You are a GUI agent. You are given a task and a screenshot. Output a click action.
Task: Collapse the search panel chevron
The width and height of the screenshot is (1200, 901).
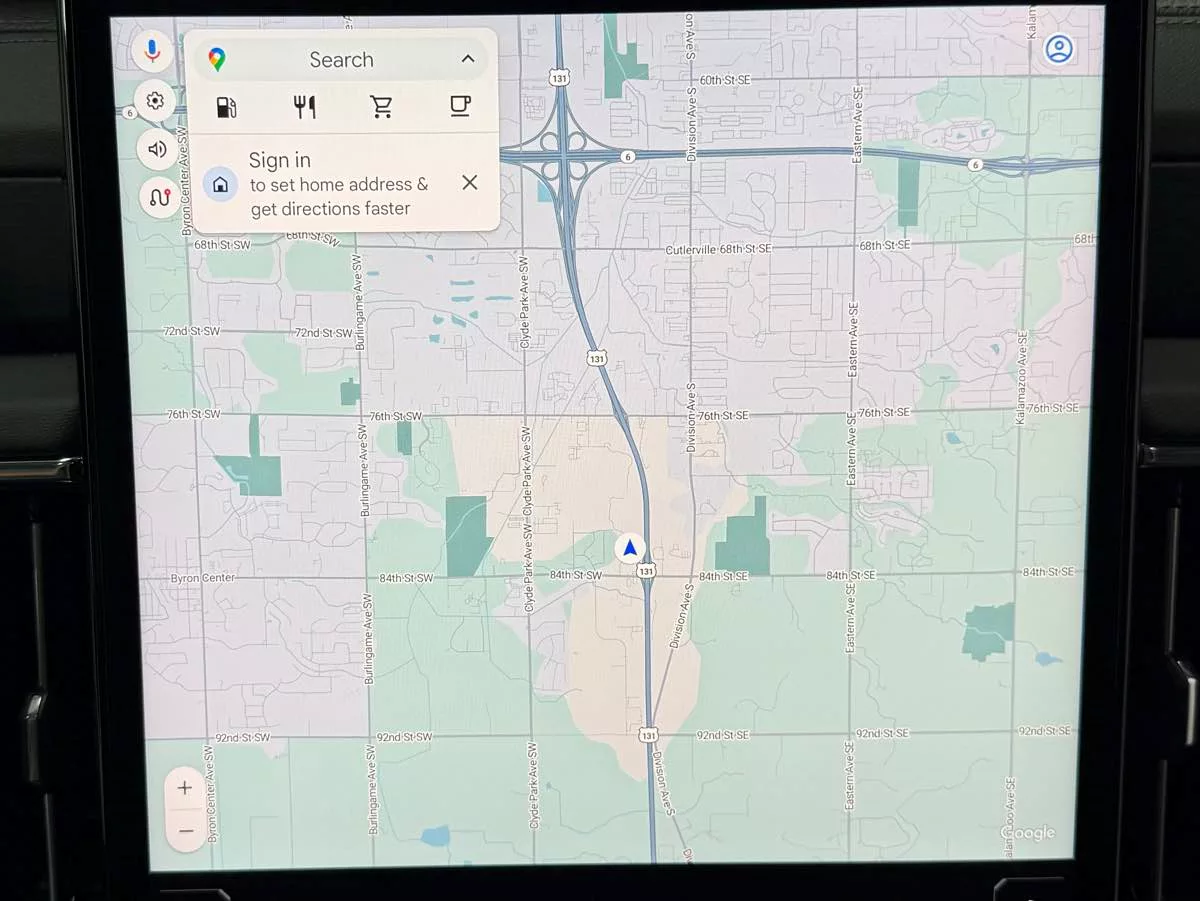(x=467, y=59)
